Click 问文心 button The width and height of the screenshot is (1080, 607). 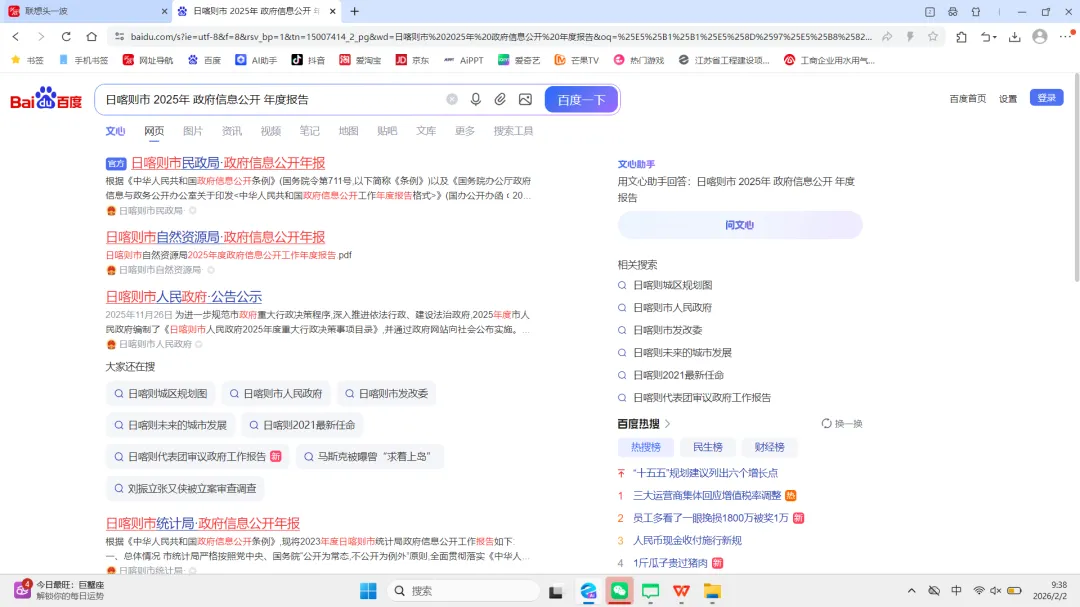point(740,225)
